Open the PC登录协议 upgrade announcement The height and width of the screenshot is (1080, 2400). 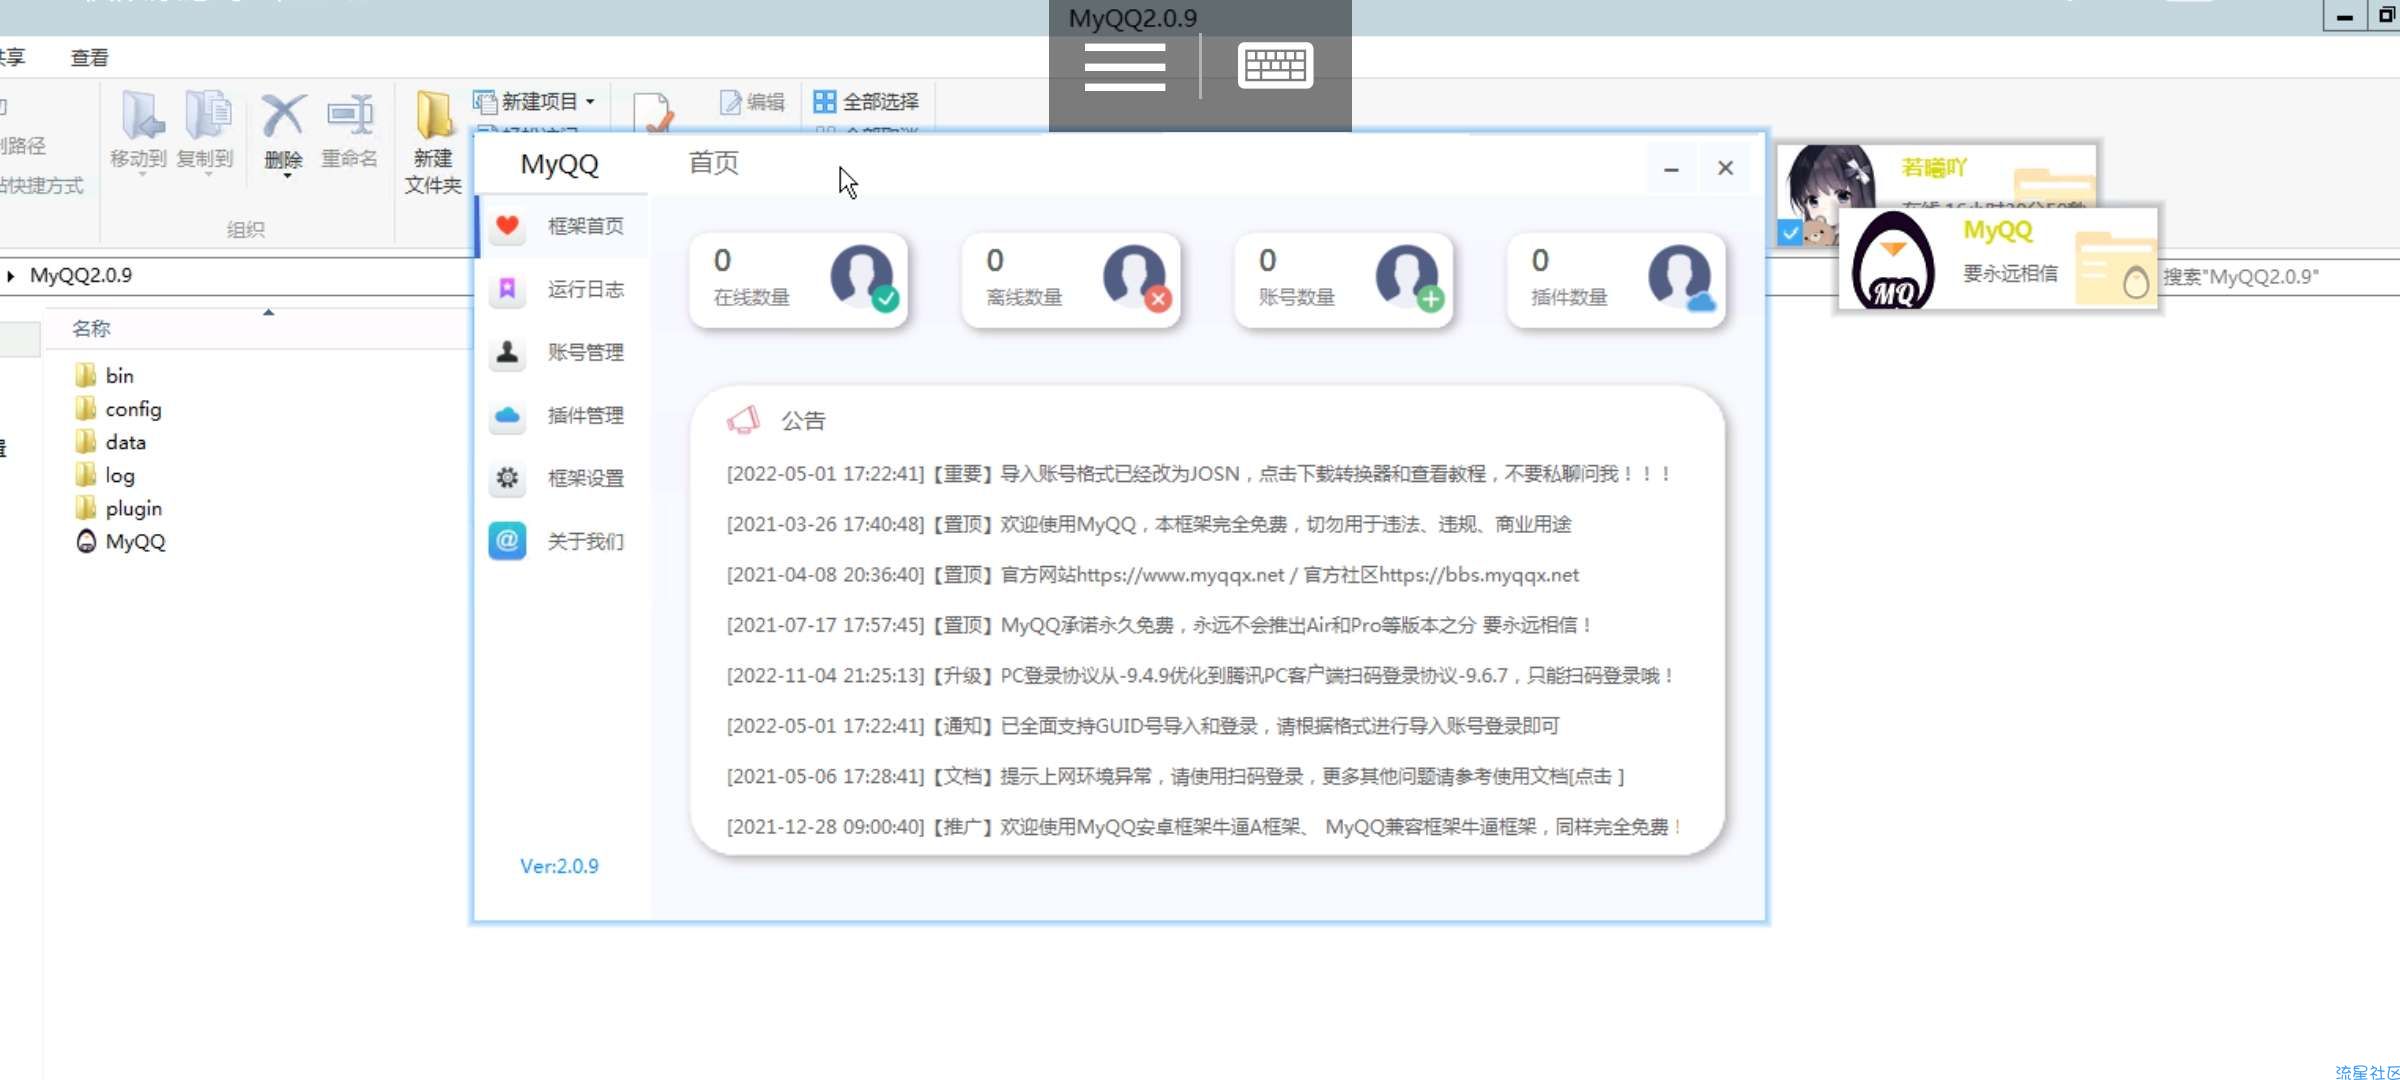coord(1200,676)
